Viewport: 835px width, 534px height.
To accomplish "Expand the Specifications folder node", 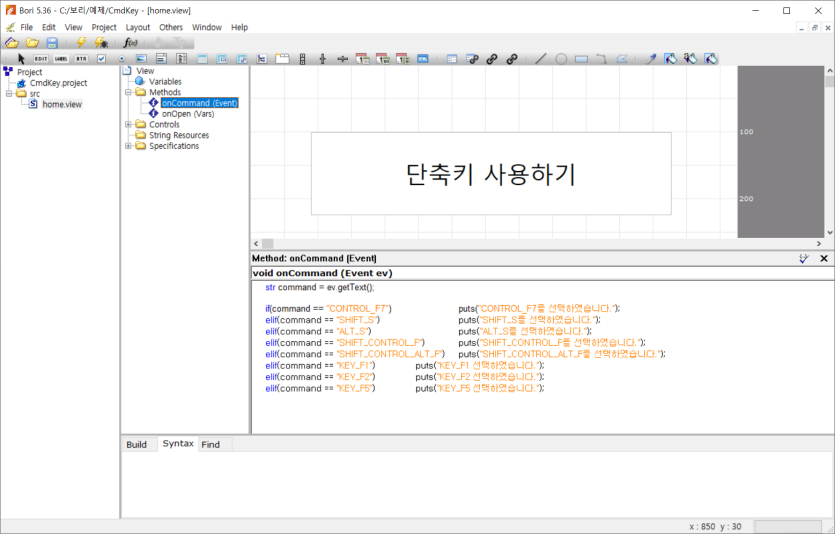I will 128,145.
